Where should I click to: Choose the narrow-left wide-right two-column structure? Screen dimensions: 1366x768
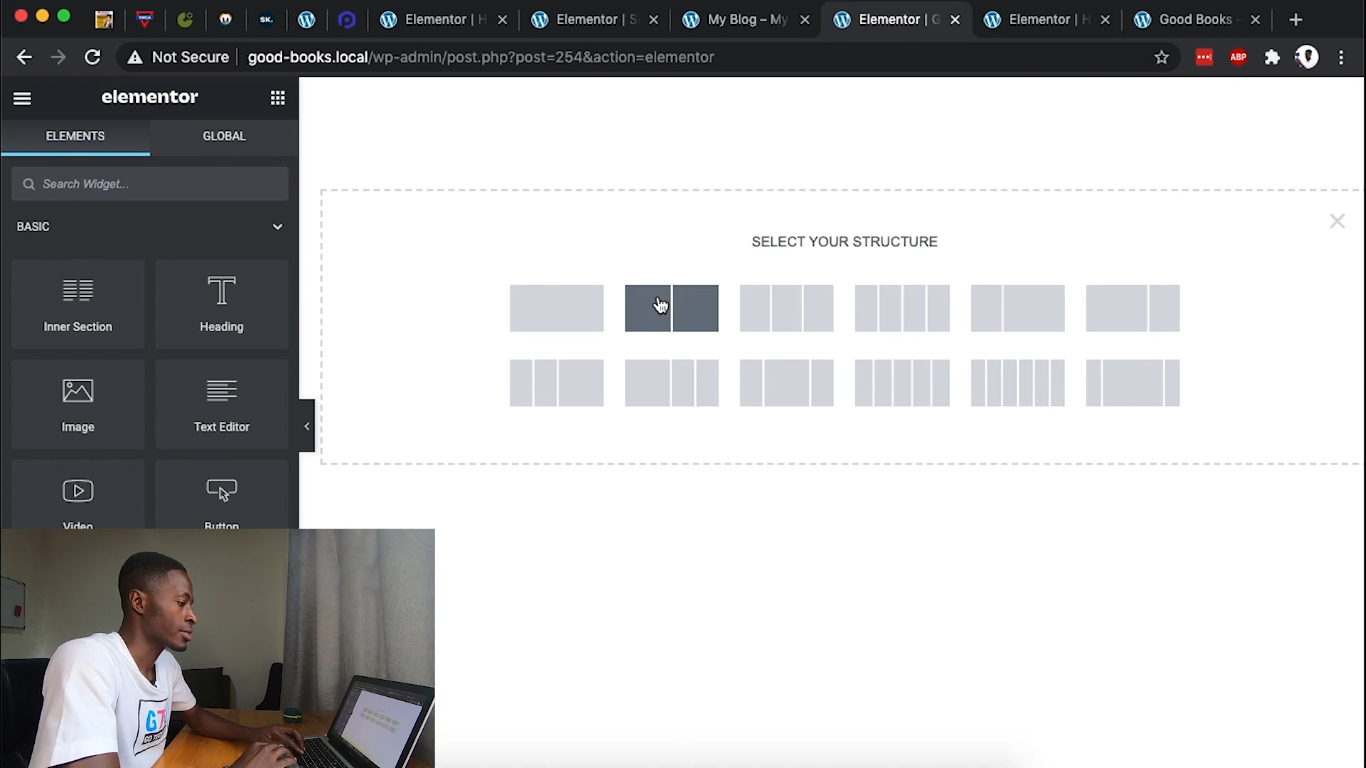(1018, 308)
